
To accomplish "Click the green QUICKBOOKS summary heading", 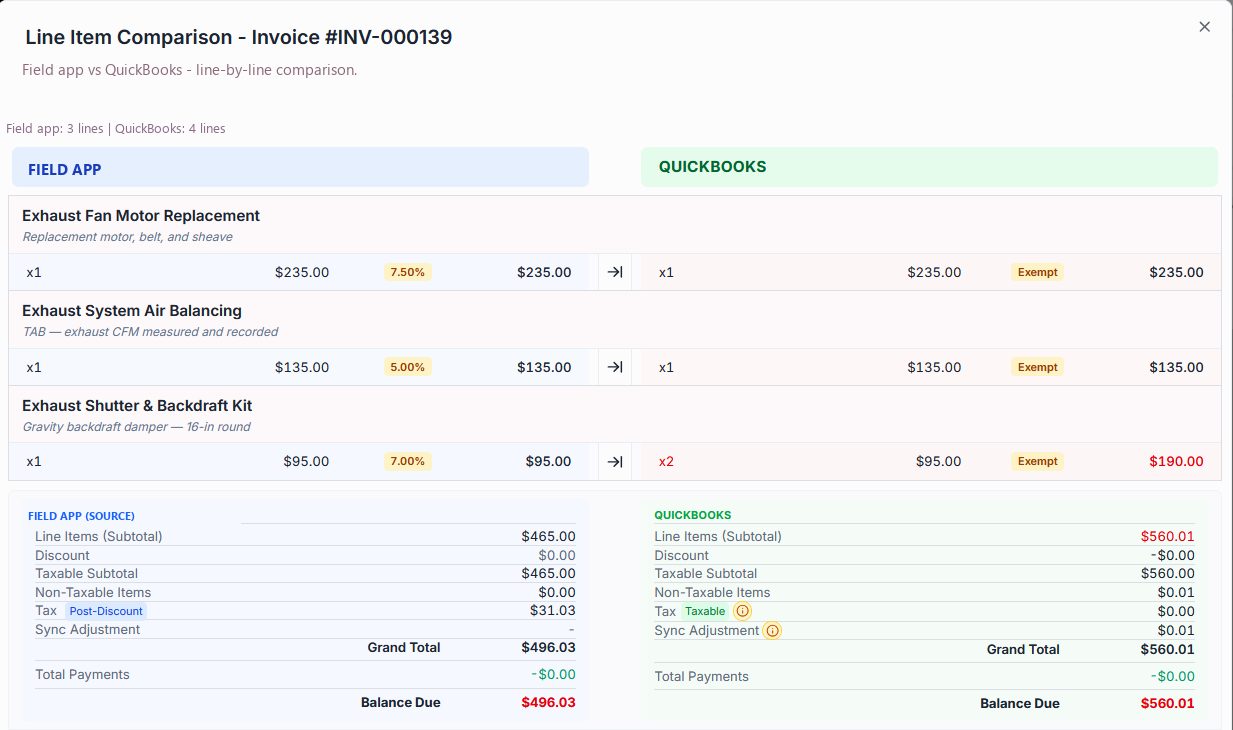I will click(693, 515).
